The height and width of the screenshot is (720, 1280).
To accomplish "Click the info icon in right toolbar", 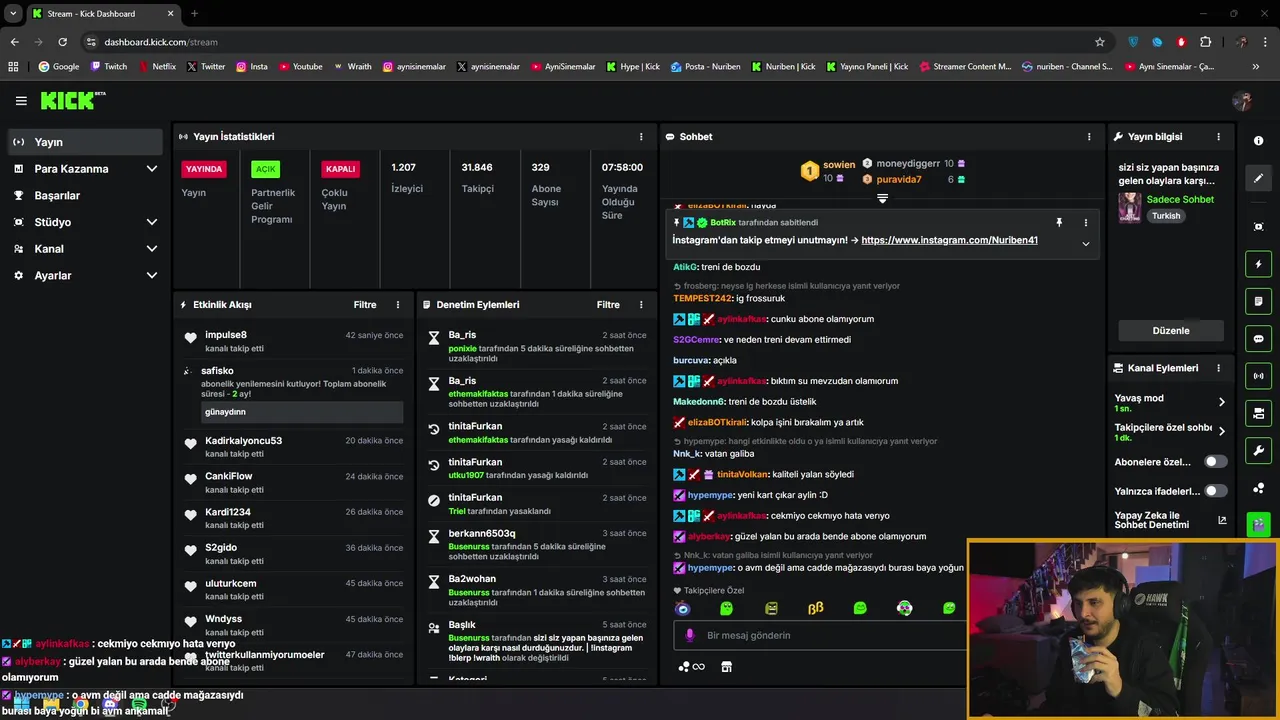I will coord(1258,141).
